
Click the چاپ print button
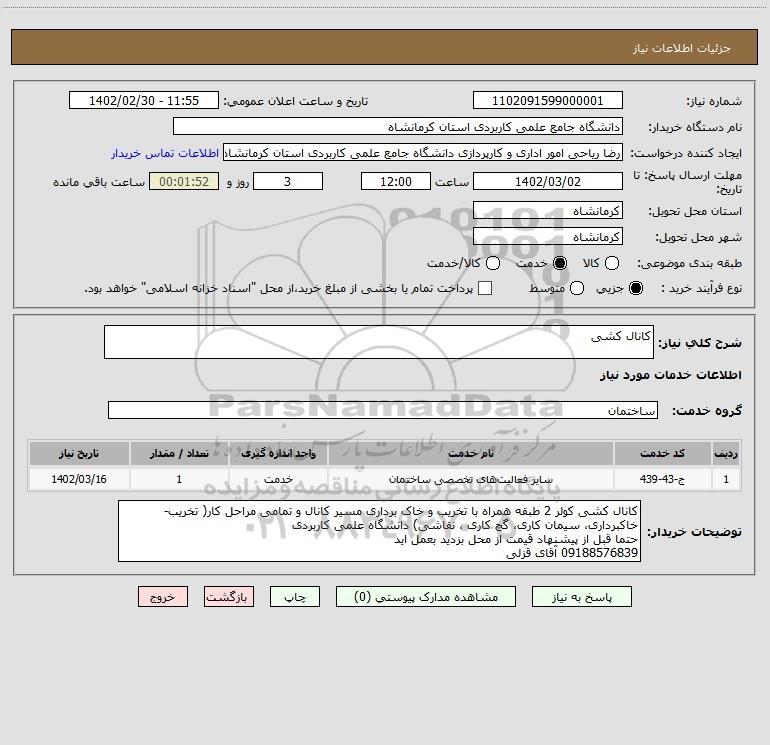295,597
